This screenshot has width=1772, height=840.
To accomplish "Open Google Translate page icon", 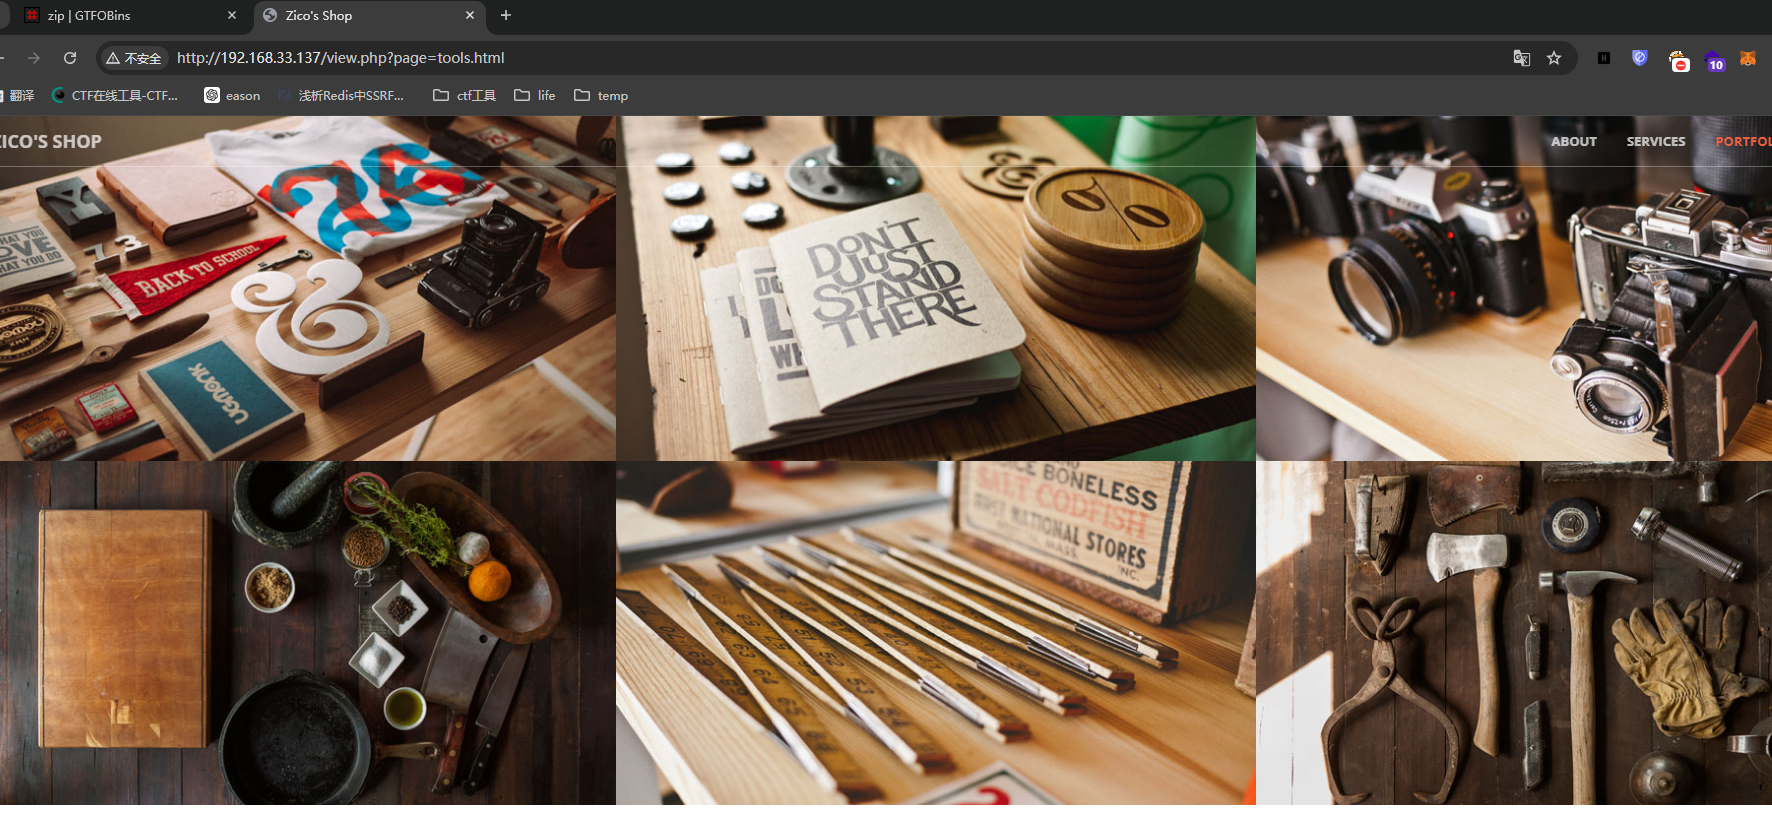I will click(x=1522, y=58).
